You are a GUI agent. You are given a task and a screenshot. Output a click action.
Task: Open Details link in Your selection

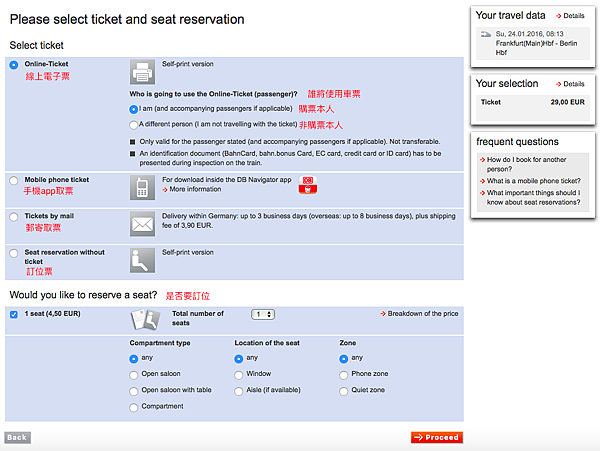pos(568,84)
